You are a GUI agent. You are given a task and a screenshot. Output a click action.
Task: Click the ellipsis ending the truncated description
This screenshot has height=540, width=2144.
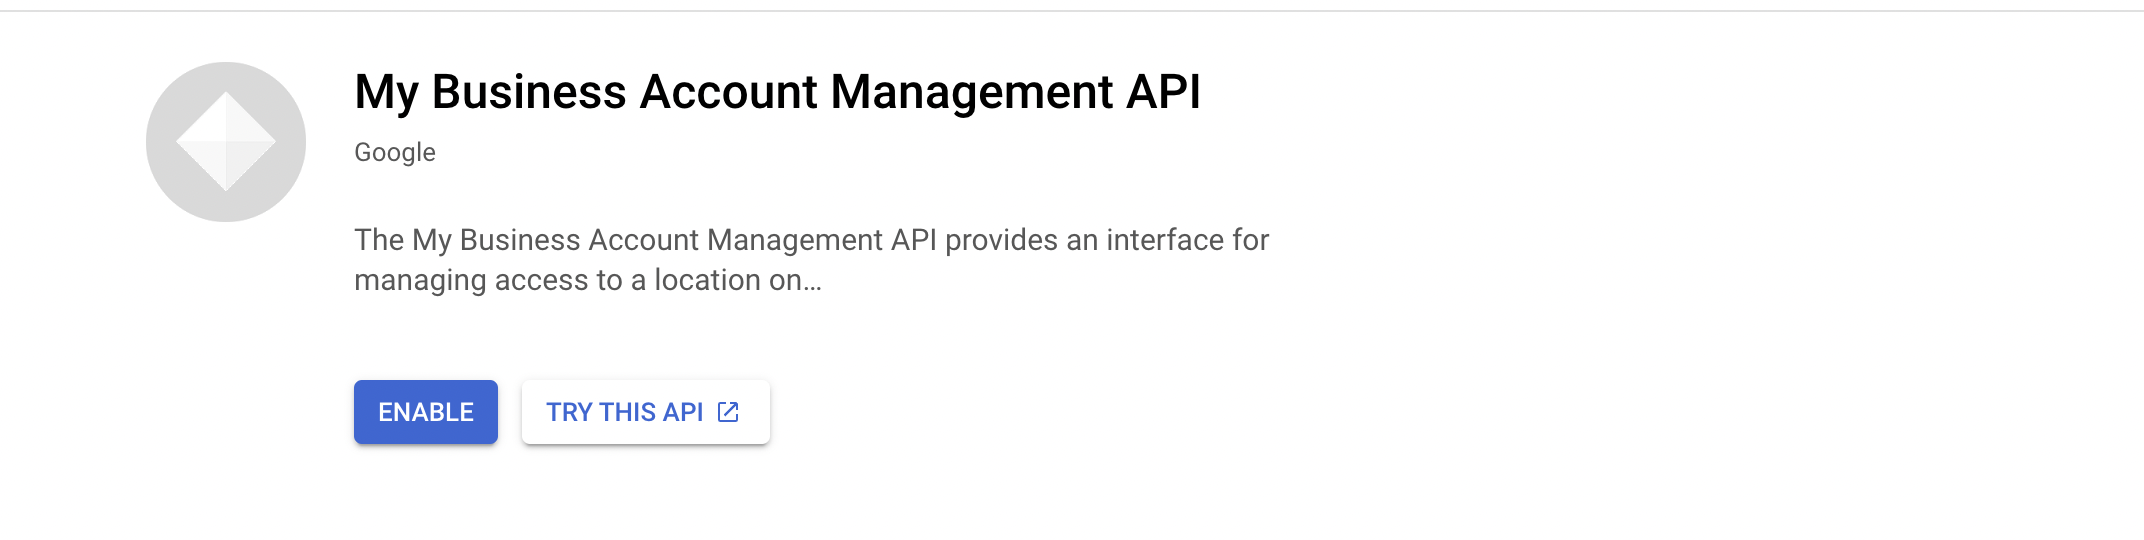(812, 282)
